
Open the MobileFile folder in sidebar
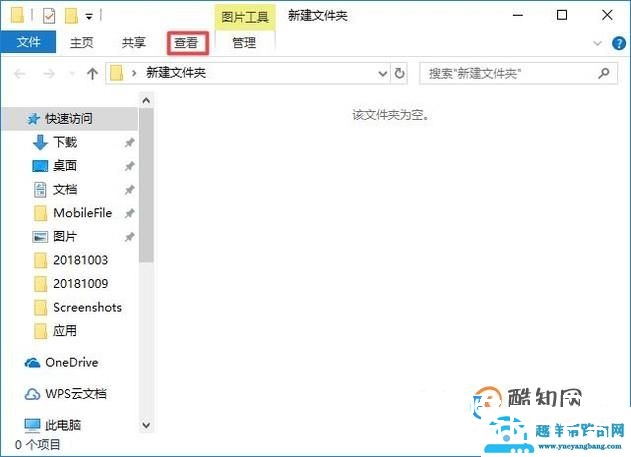coord(82,213)
